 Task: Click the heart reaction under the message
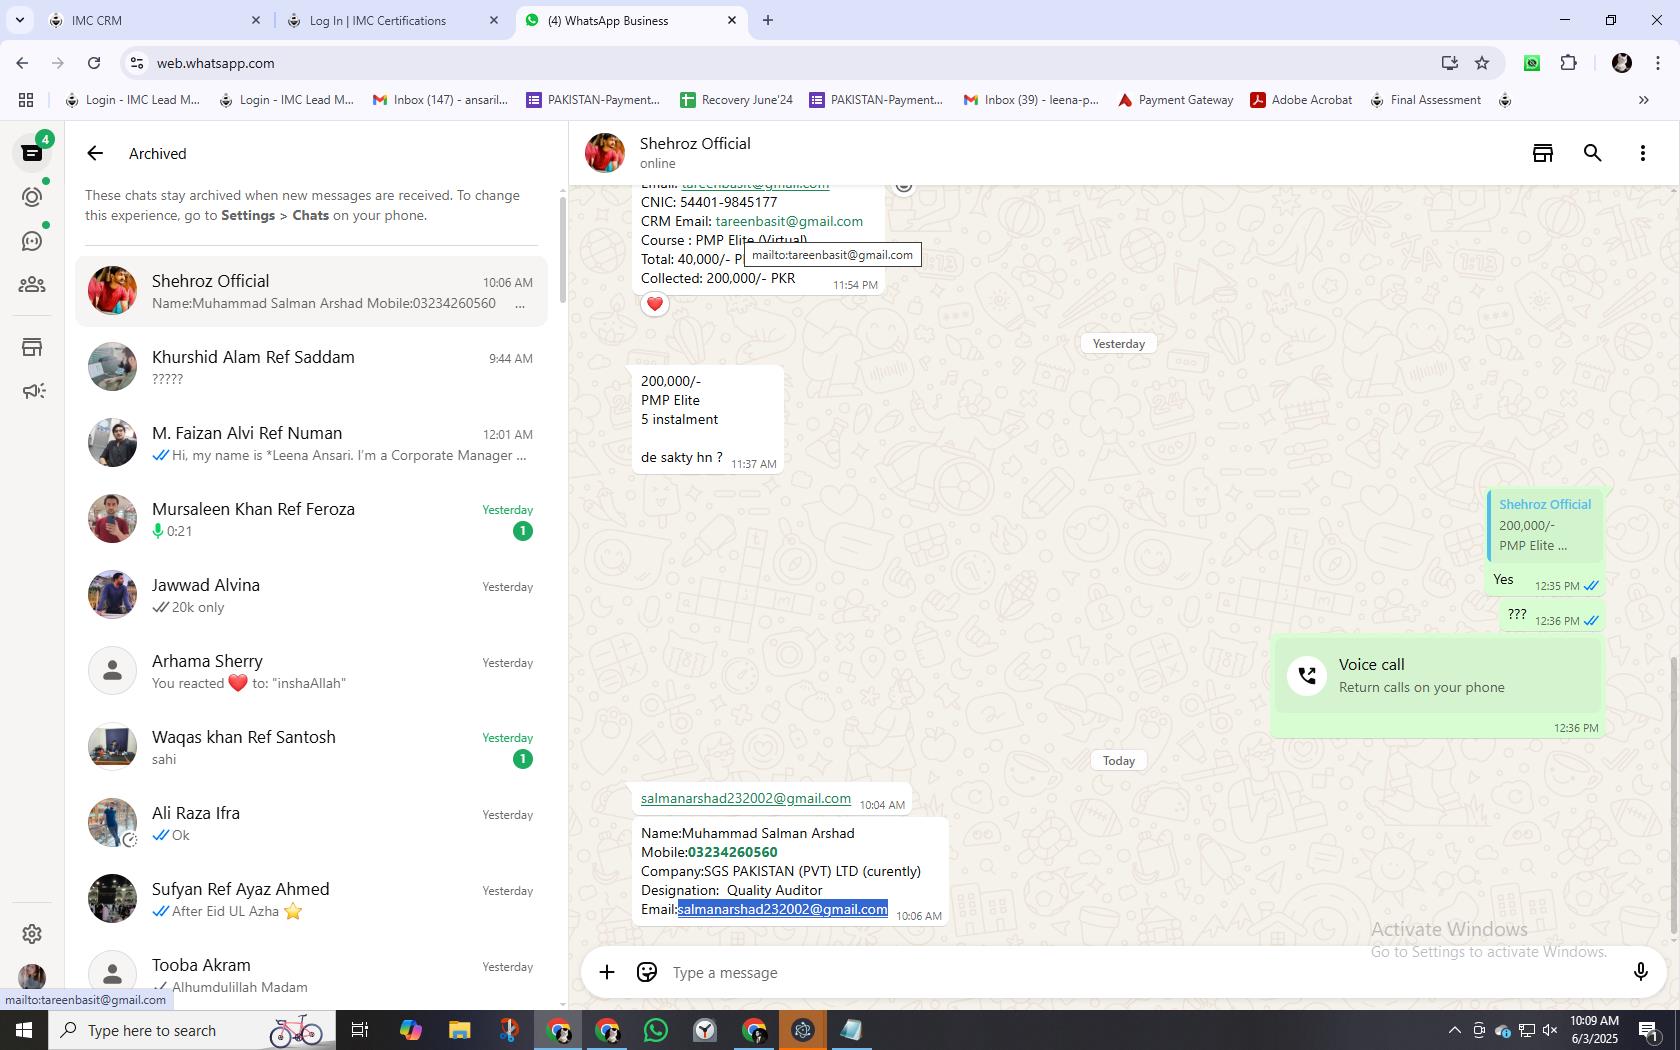click(x=655, y=304)
